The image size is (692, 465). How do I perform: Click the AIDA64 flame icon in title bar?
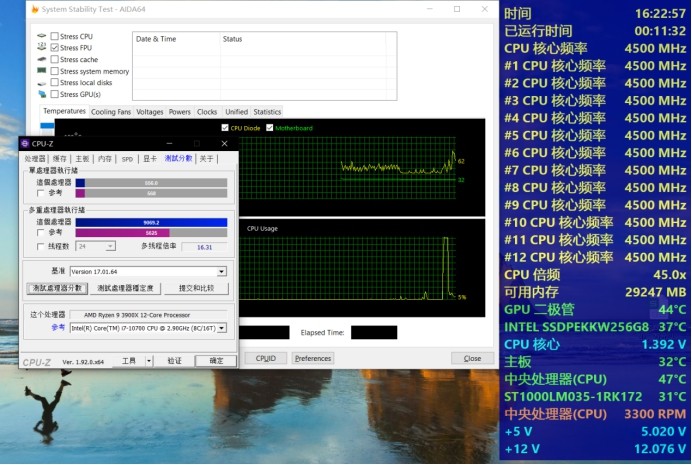tap(35, 9)
